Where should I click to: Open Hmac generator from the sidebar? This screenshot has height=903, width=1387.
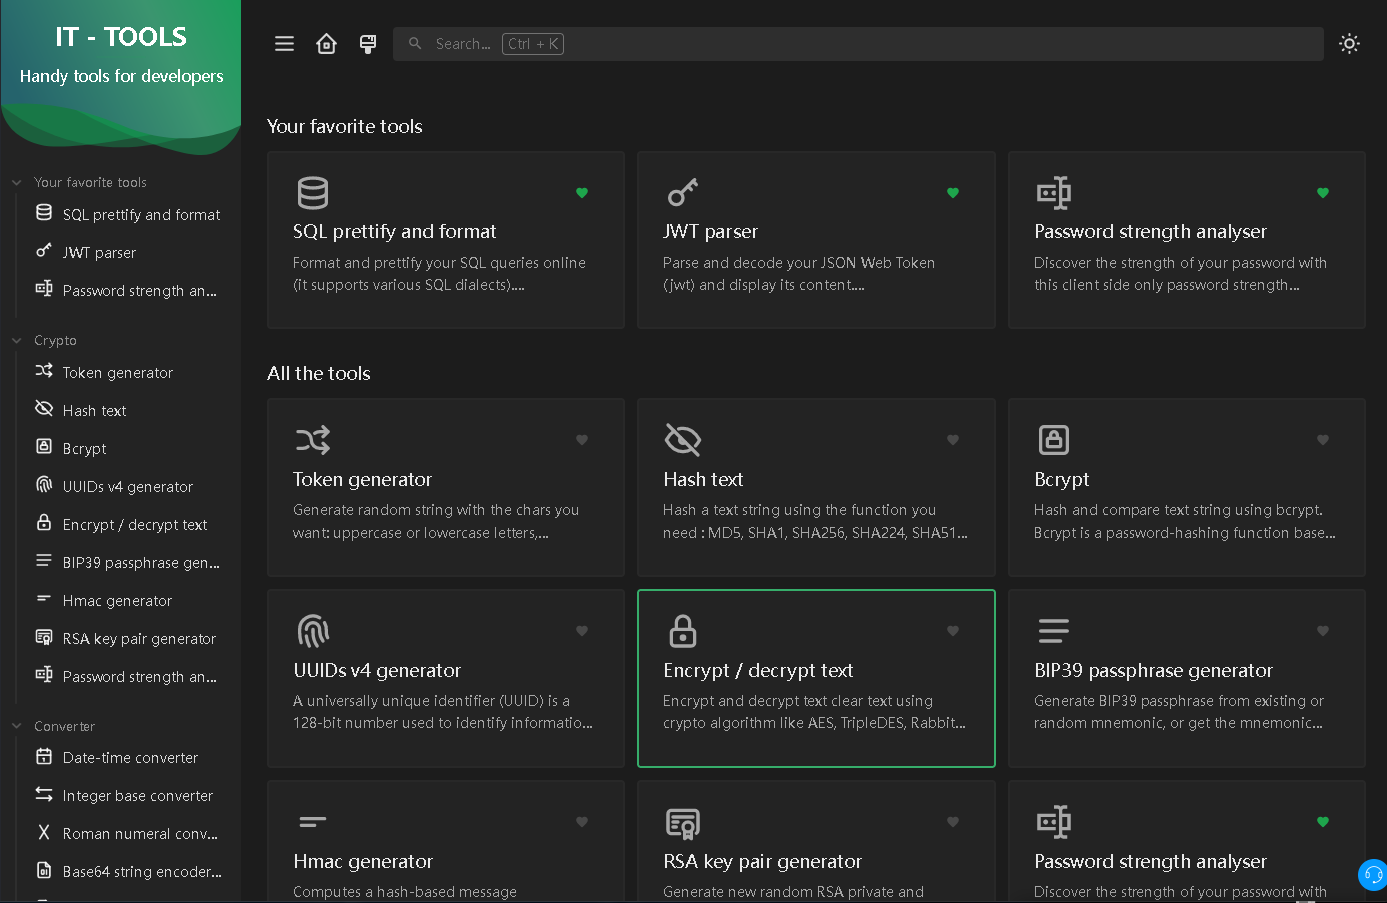pos(117,601)
